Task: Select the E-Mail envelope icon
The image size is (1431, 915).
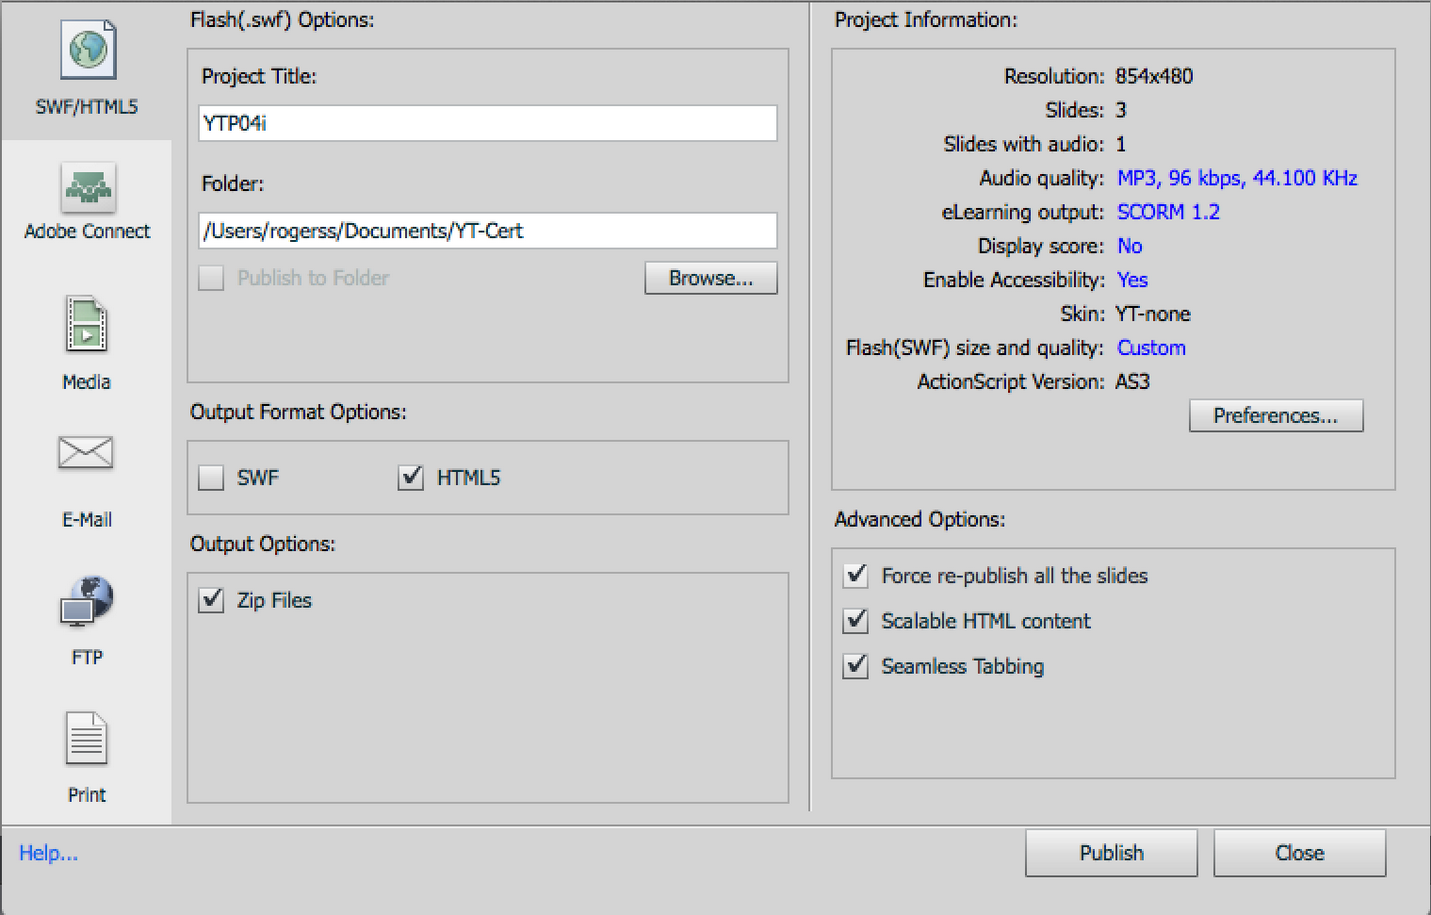Action: 86,454
